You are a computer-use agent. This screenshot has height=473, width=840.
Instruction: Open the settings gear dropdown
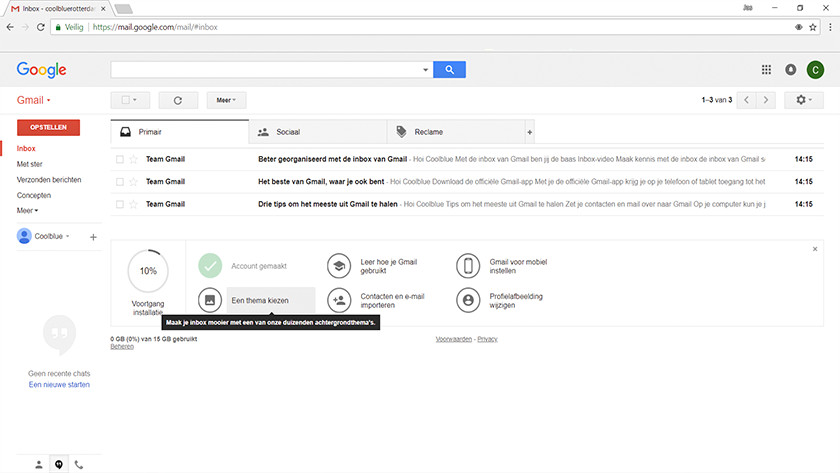(803, 100)
